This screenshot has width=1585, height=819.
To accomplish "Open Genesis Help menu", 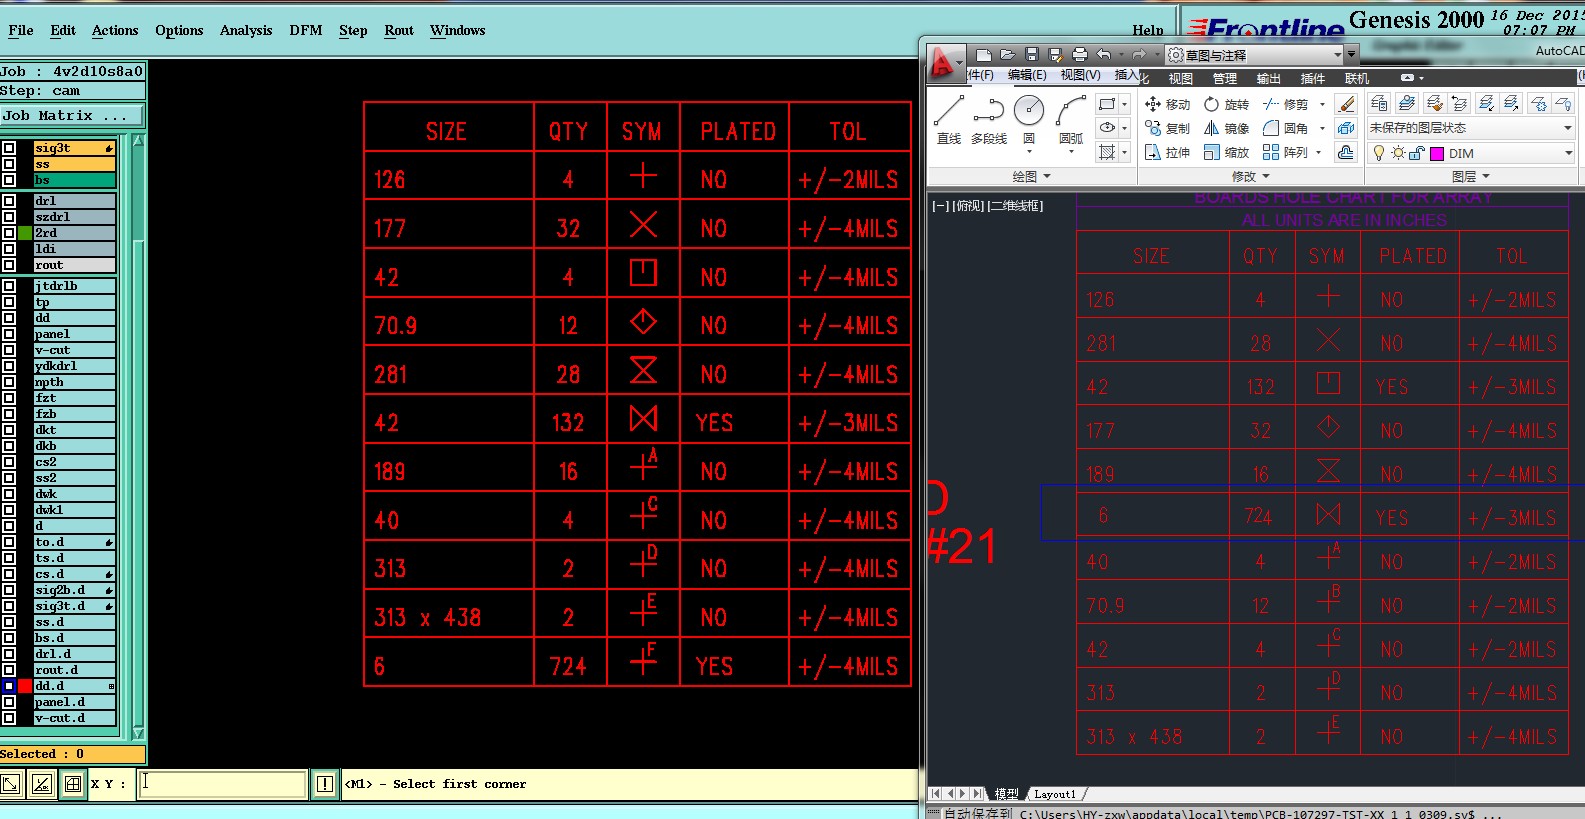I will pyautogui.click(x=1148, y=30).
